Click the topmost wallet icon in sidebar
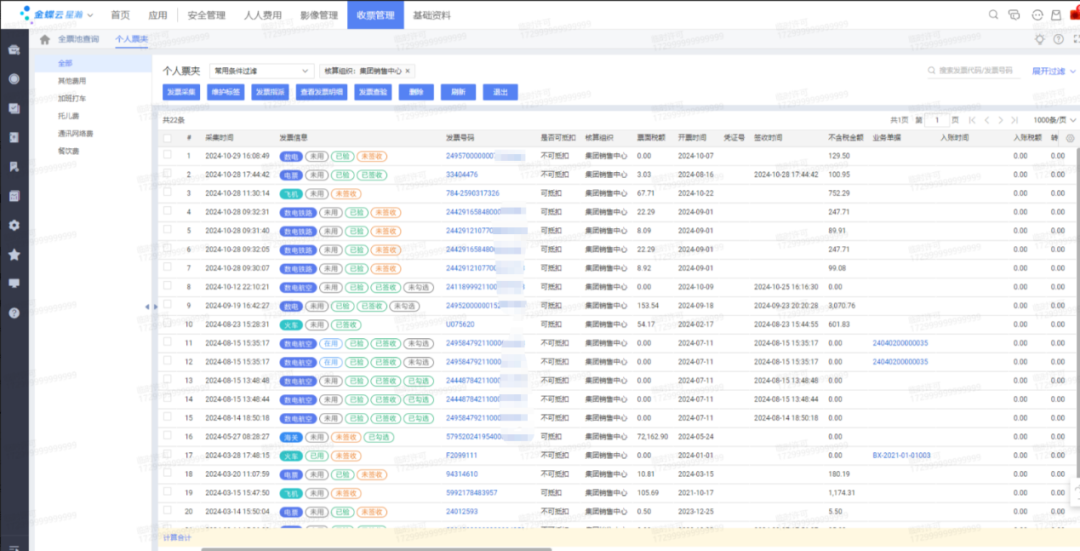The height and width of the screenshot is (551, 1080). 14,50
